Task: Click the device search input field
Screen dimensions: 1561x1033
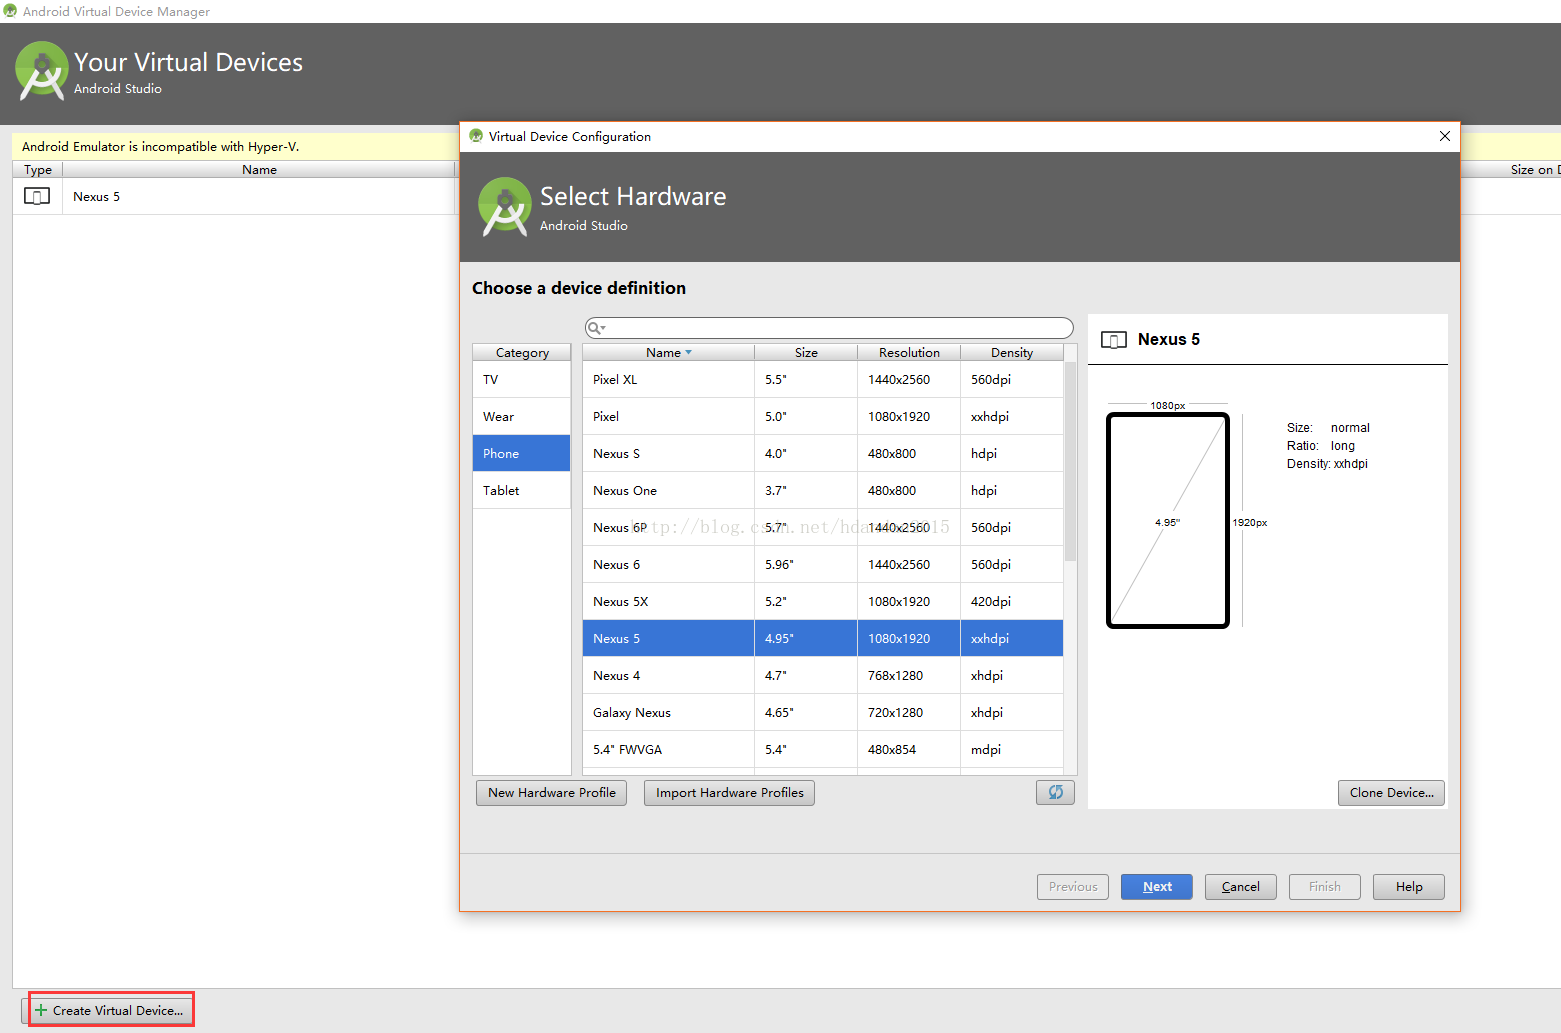Action: 829,328
